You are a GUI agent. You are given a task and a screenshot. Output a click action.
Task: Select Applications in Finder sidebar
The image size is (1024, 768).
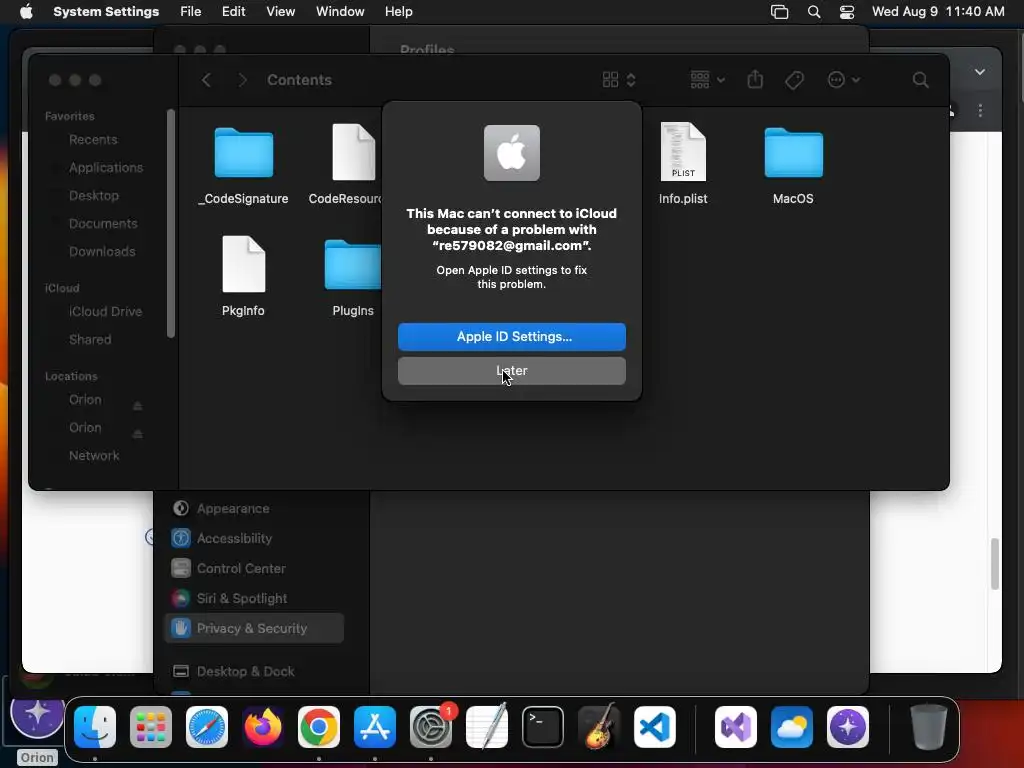(106, 168)
